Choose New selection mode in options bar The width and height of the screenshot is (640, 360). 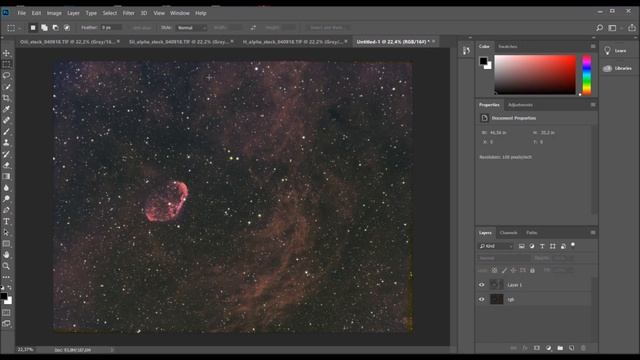(x=33, y=28)
